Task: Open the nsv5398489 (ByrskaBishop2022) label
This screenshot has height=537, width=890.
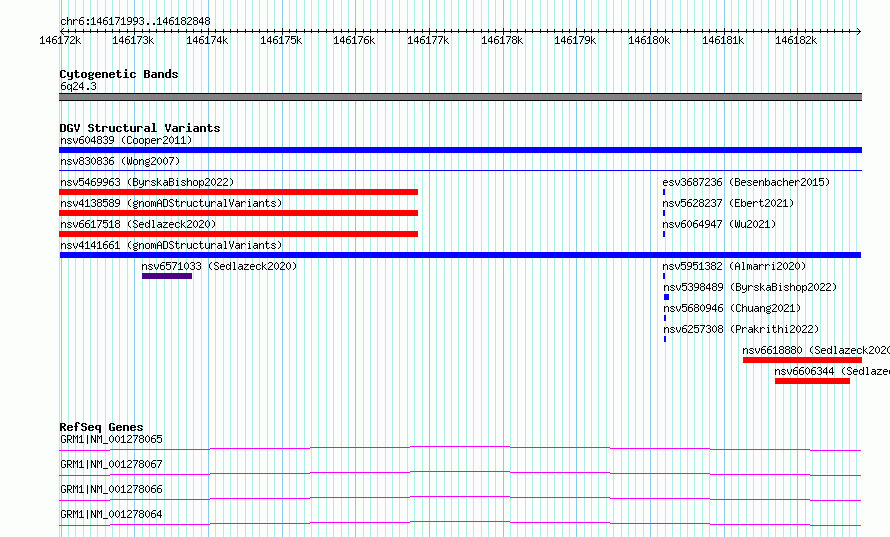Action: pos(750,287)
